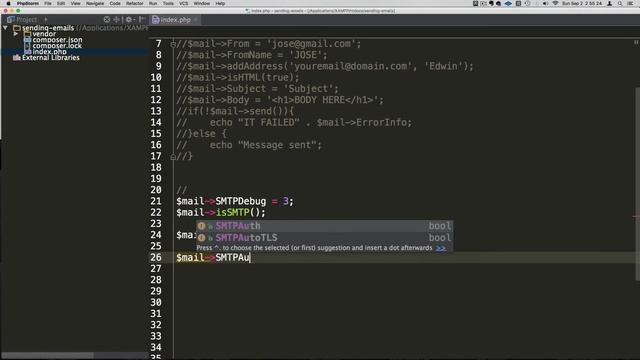This screenshot has height=360, width=640.
Task: Click the SMTPAuth property icon in popup
Action: click(x=202, y=226)
